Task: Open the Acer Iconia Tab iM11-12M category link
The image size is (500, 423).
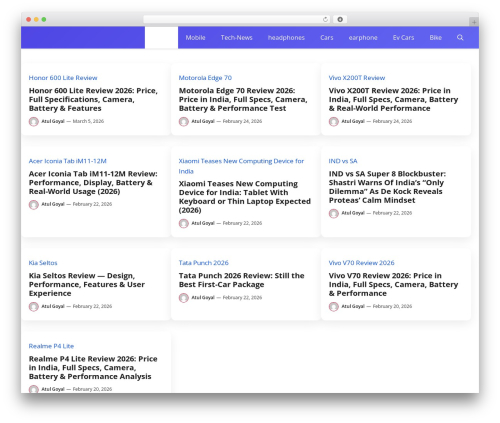Action: [x=68, y=161]
